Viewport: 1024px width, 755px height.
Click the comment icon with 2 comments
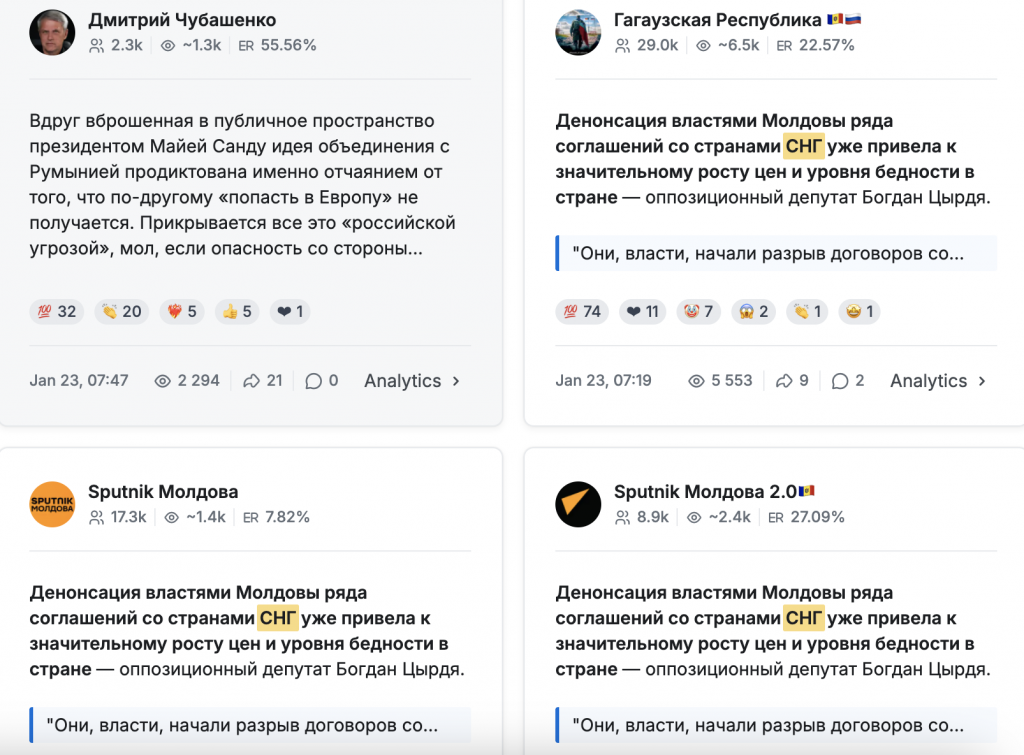tap(840, 381)
